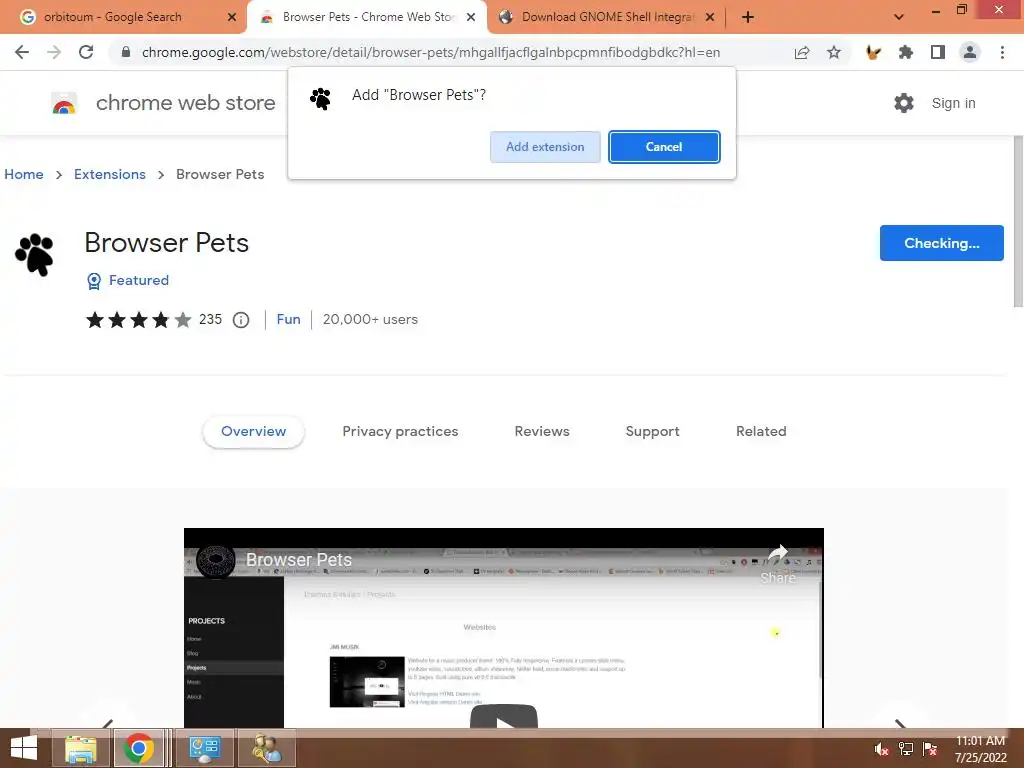Click the Browser Pets paw icon

tap(35, 255)
